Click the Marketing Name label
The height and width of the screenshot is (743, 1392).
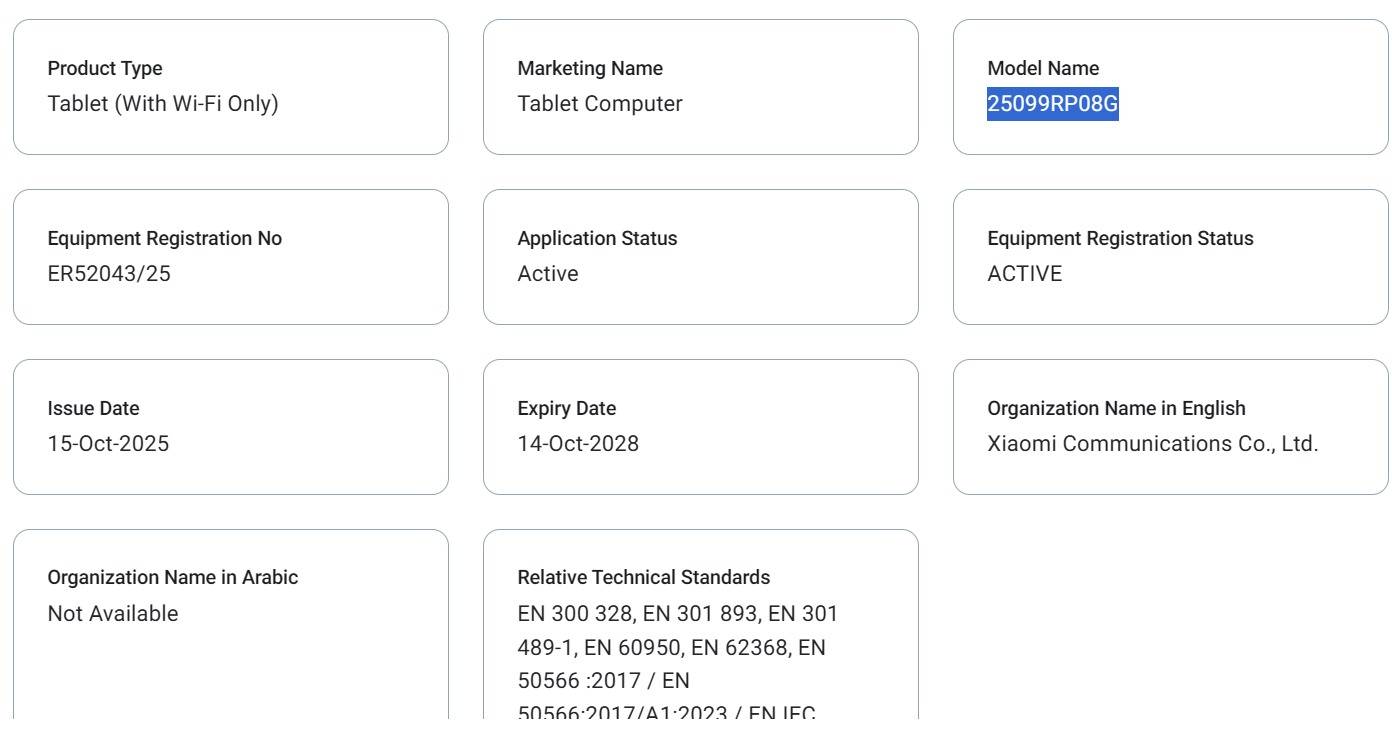[x=590, y=69]
